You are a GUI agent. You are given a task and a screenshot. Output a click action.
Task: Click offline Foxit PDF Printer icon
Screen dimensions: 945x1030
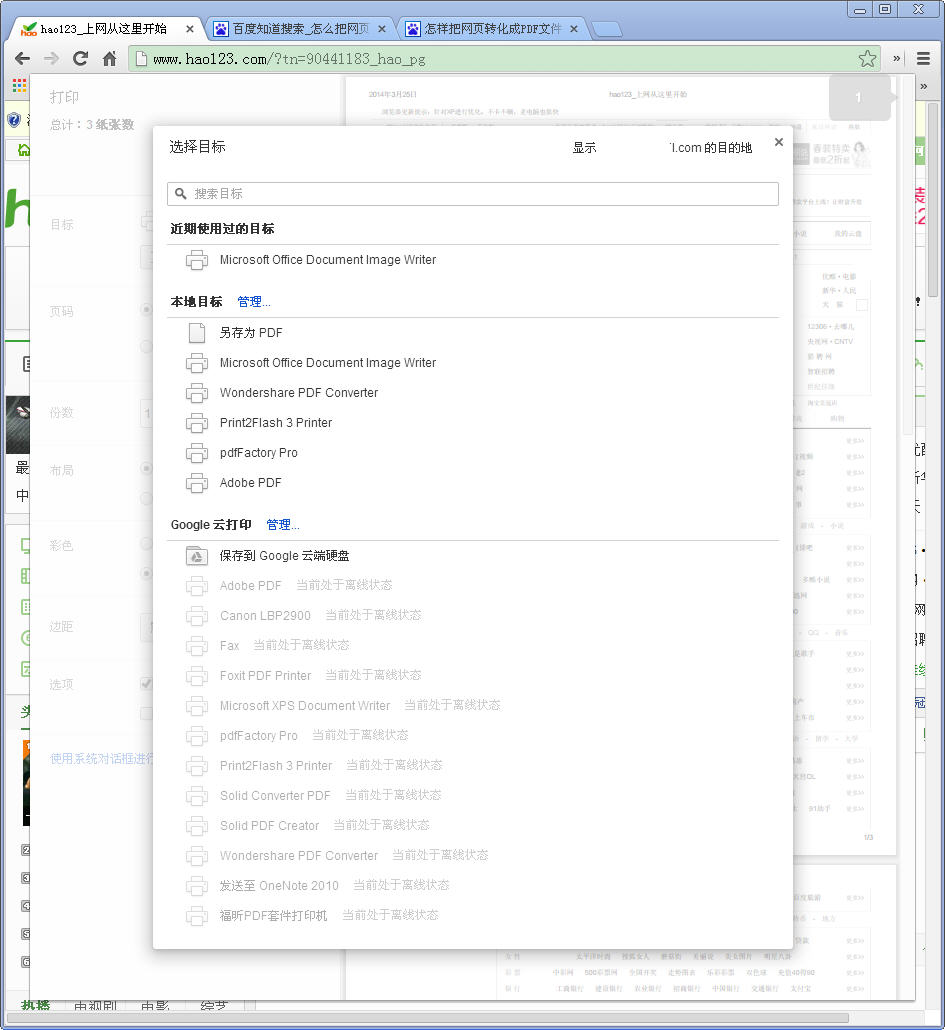[x=197, y=675]
